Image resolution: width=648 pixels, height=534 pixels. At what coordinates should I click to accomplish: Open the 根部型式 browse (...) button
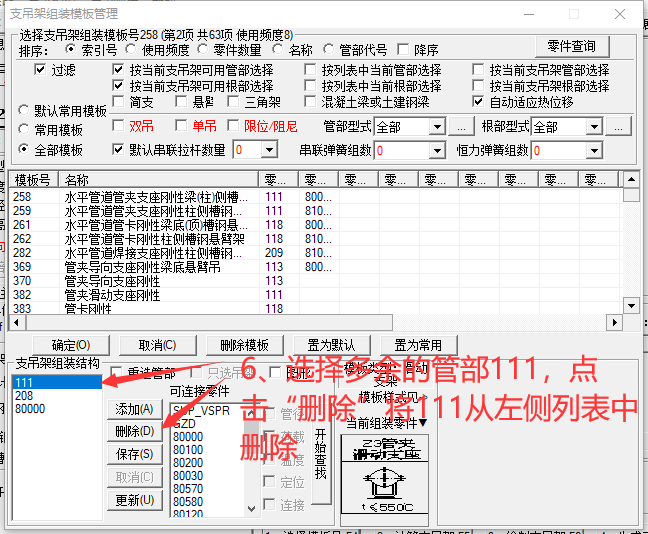click(619, 127)
